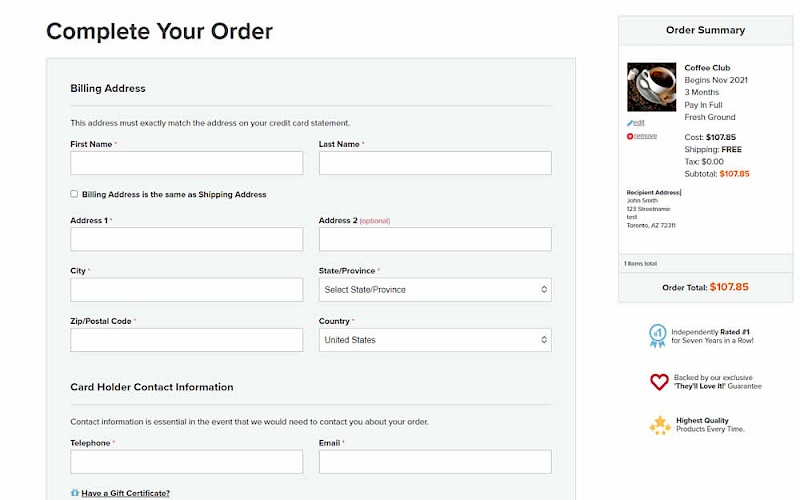Viewport: 800px width, 500px height.
Task: Click the Zip/Postal Code field
Action: (186, 340)
